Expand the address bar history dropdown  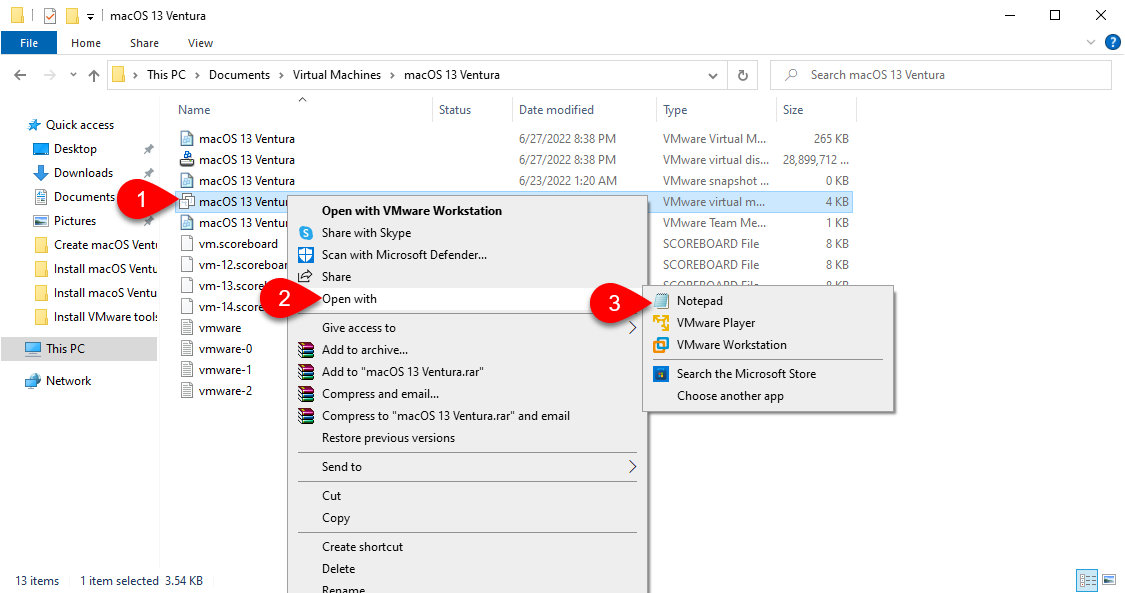point(712,75)
